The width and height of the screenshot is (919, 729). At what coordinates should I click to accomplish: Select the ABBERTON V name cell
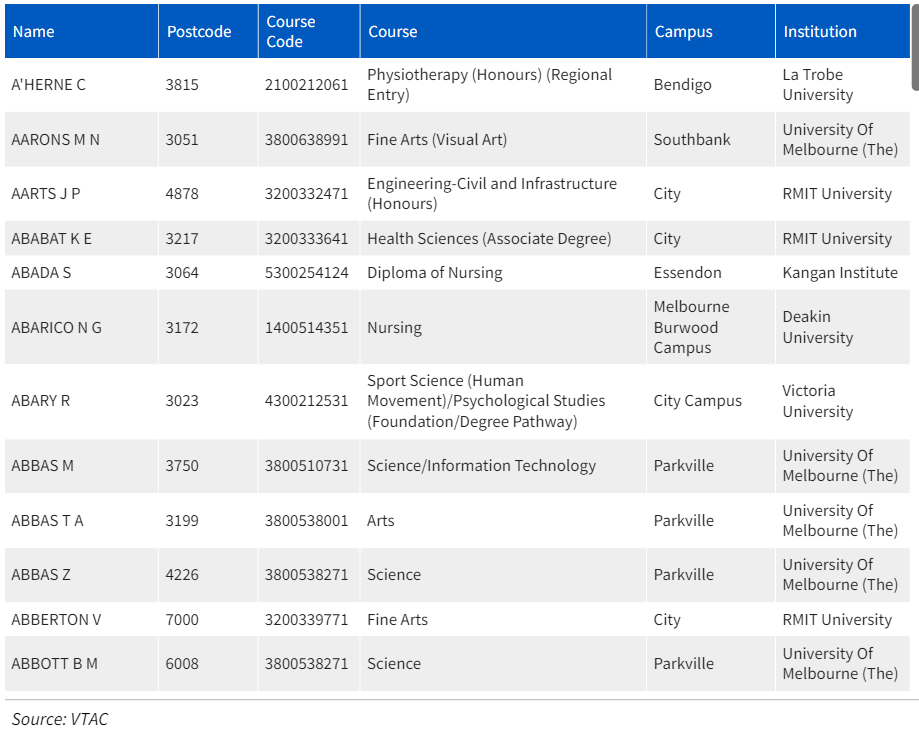click(x=56, y=620)
